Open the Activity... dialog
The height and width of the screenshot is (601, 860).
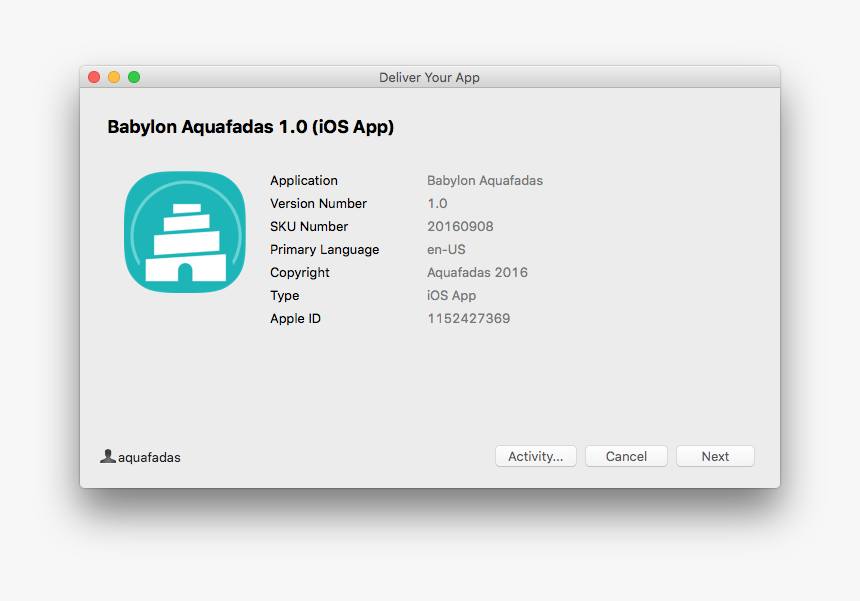click(x=535, y=456)
